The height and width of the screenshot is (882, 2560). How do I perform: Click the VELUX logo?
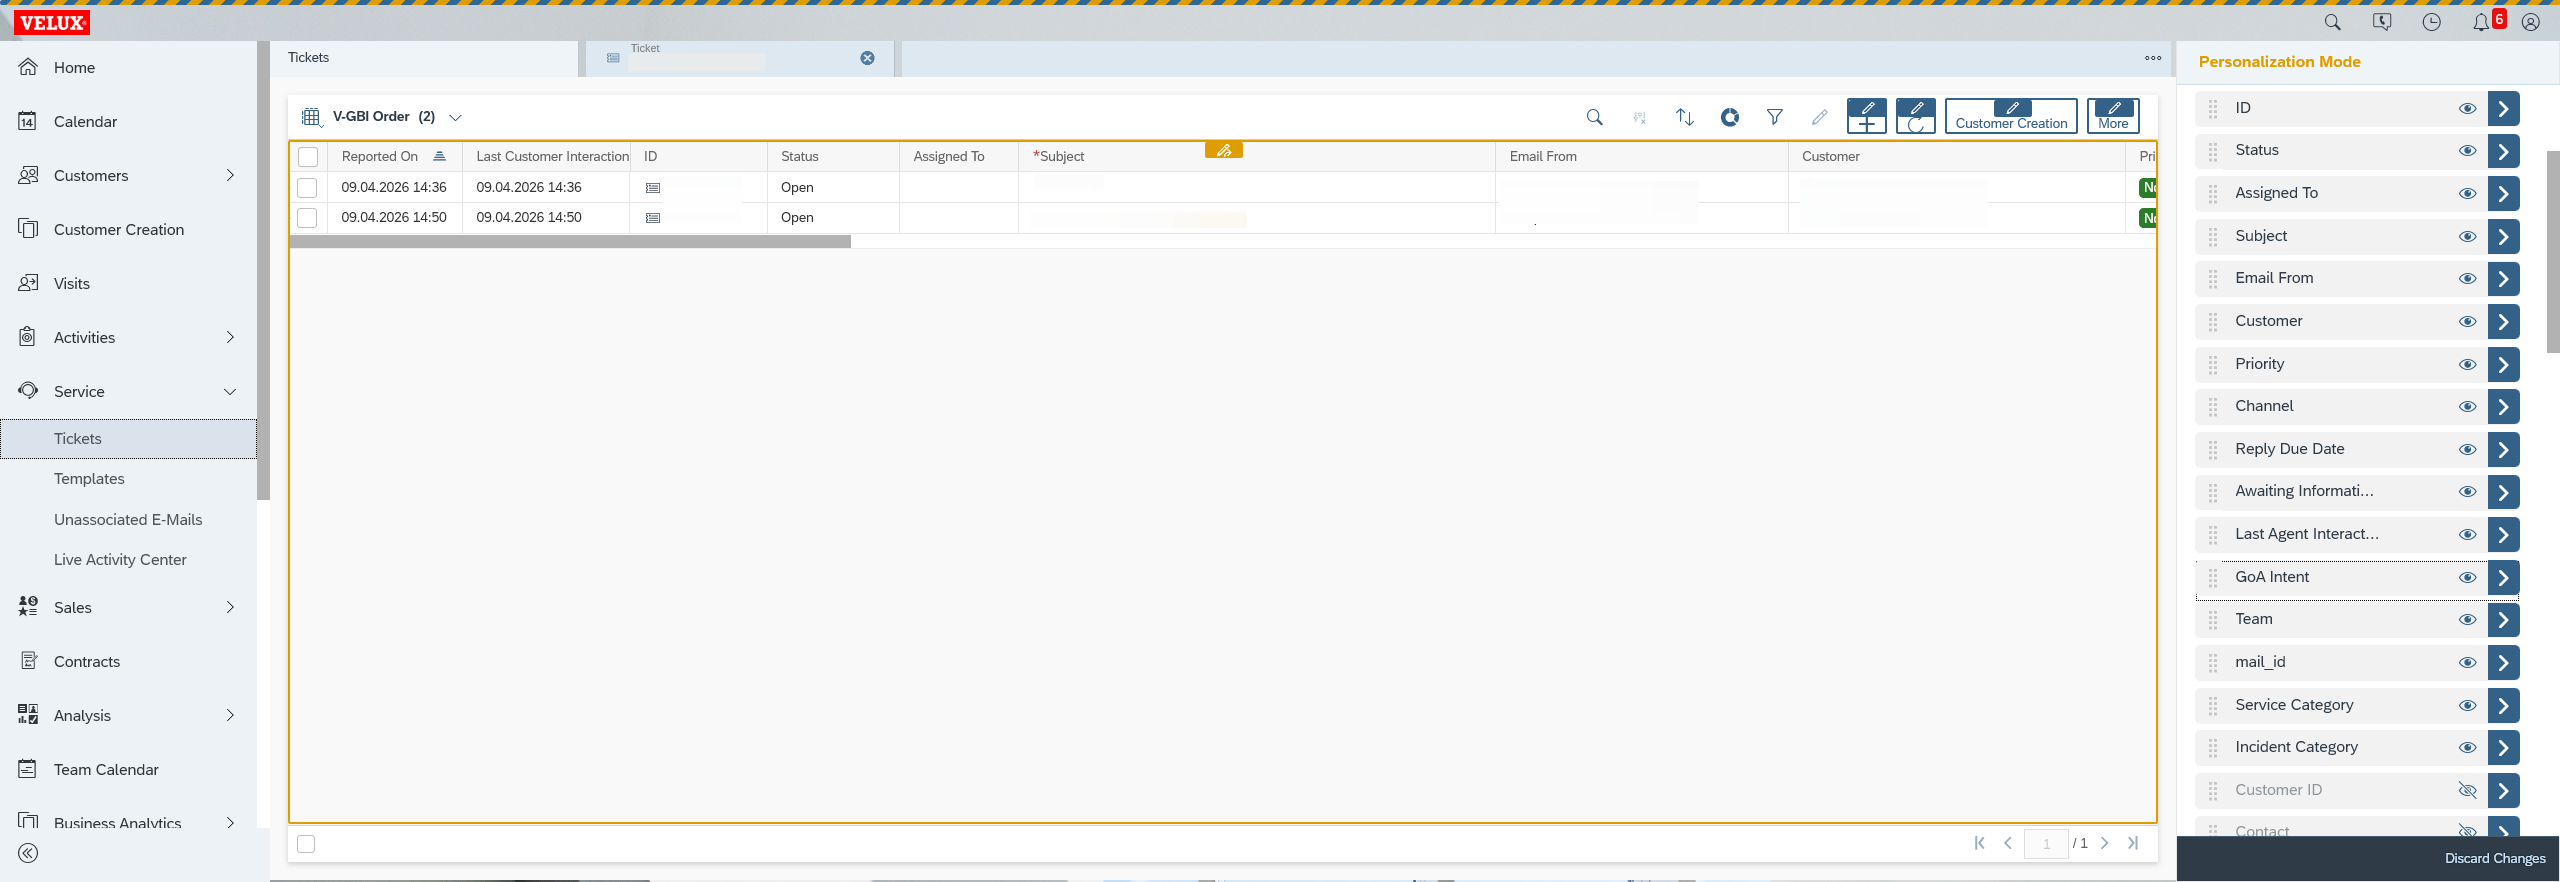pyautogui.click(x=52, y=22)
